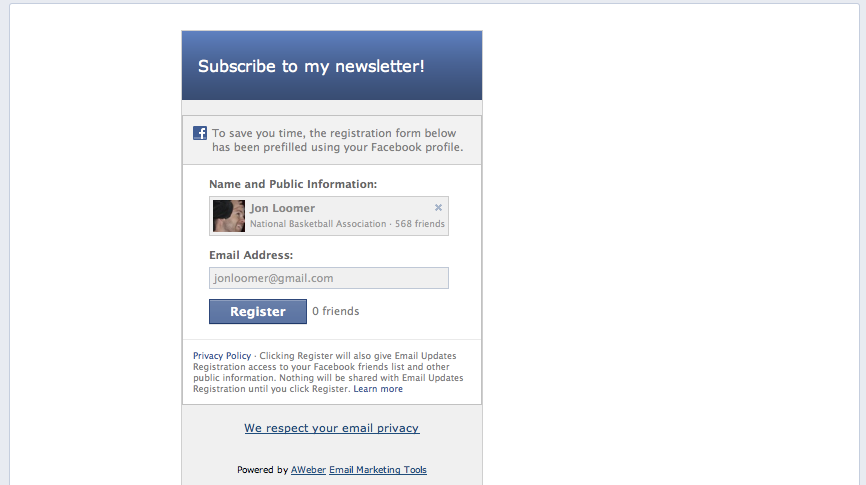866x485 pixels.
Task: Click the Jon Loomer name text
Action: [x=282, y=208]
